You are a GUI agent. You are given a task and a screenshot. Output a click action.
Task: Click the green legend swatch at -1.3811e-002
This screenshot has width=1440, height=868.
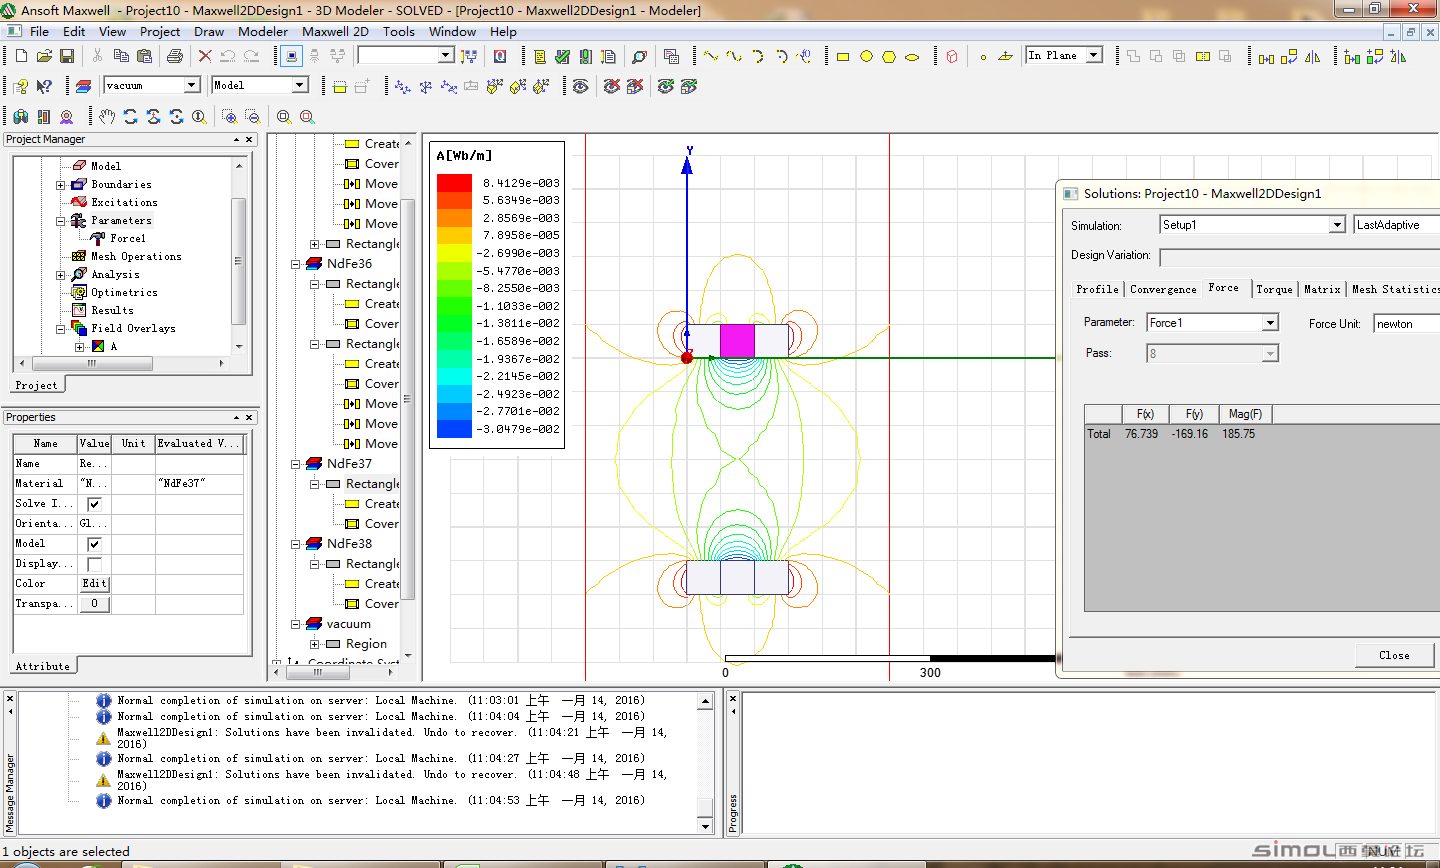point(454,323)
